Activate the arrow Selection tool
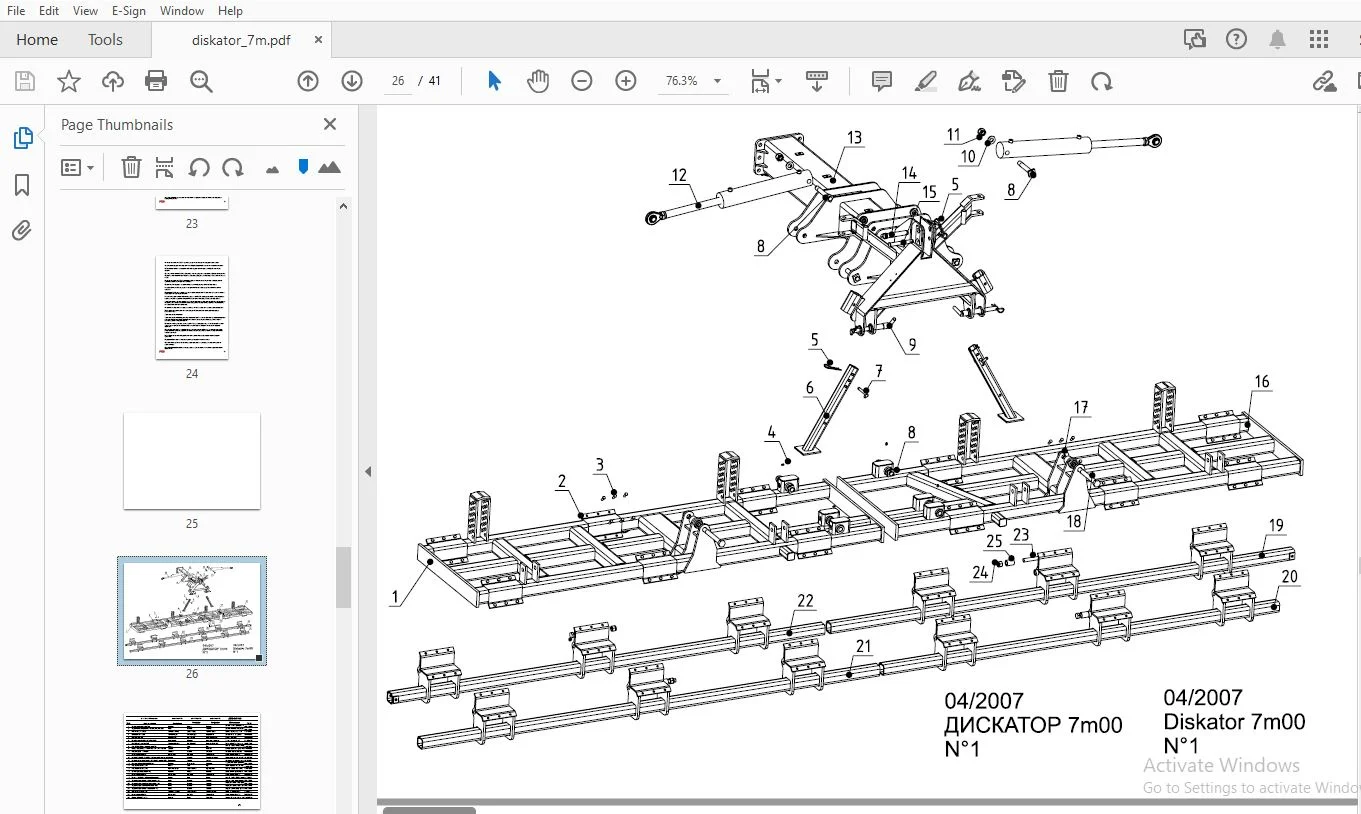The width and height of the screenshot is (1361, 814). click(x=494, y=81)
